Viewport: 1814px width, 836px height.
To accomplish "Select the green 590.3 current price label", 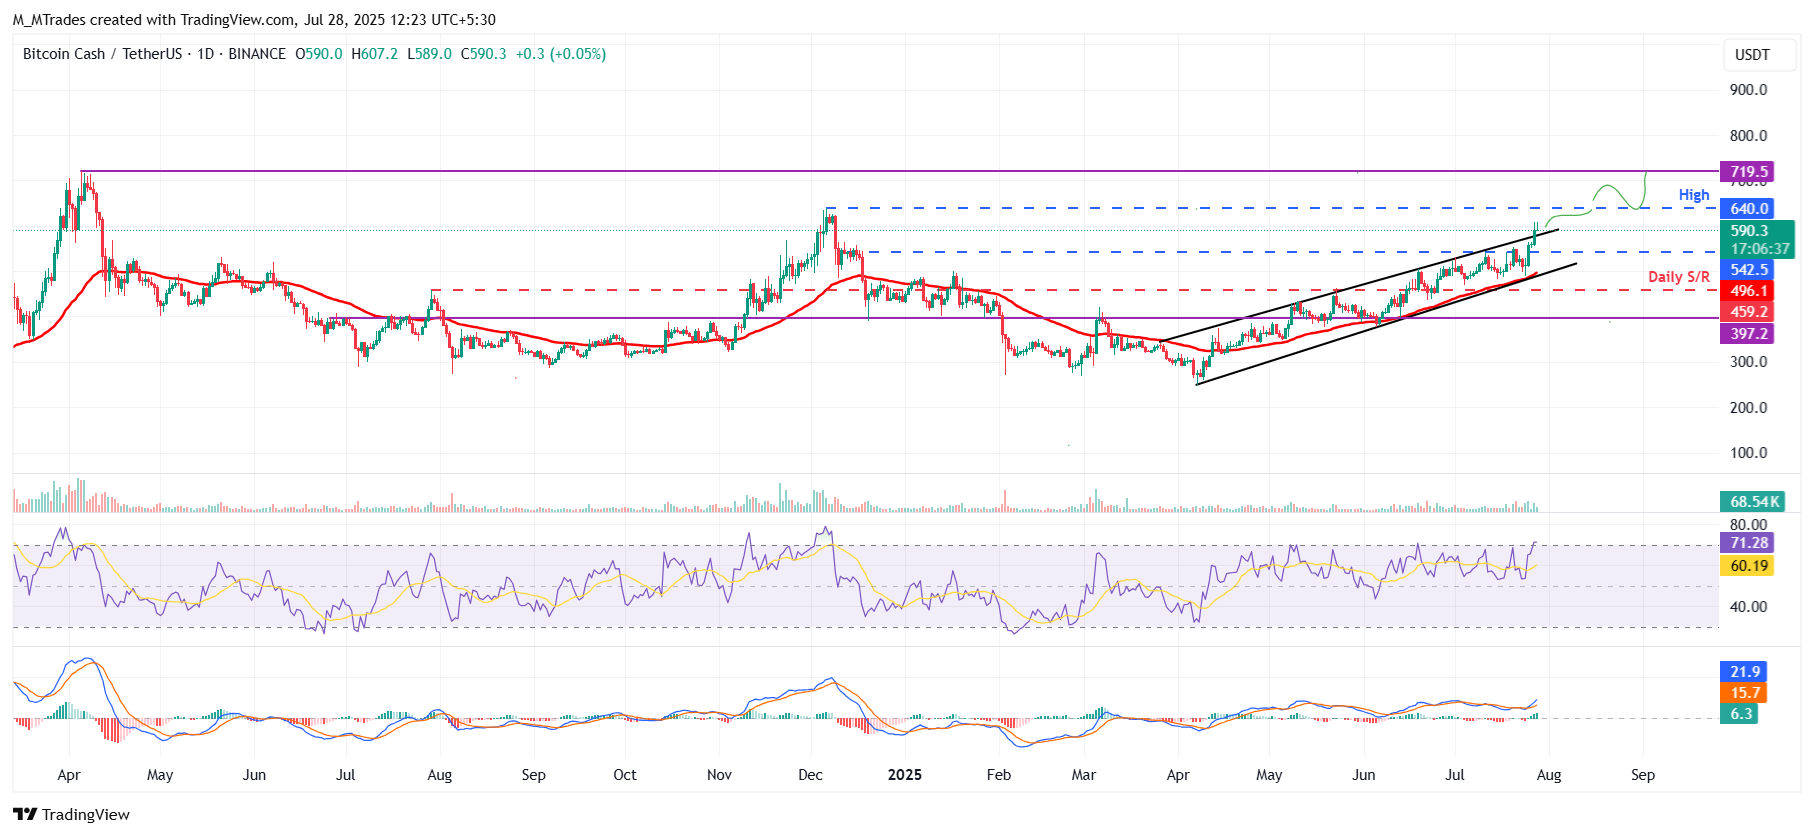I will pyautogui.click(x=1750, y=231).
